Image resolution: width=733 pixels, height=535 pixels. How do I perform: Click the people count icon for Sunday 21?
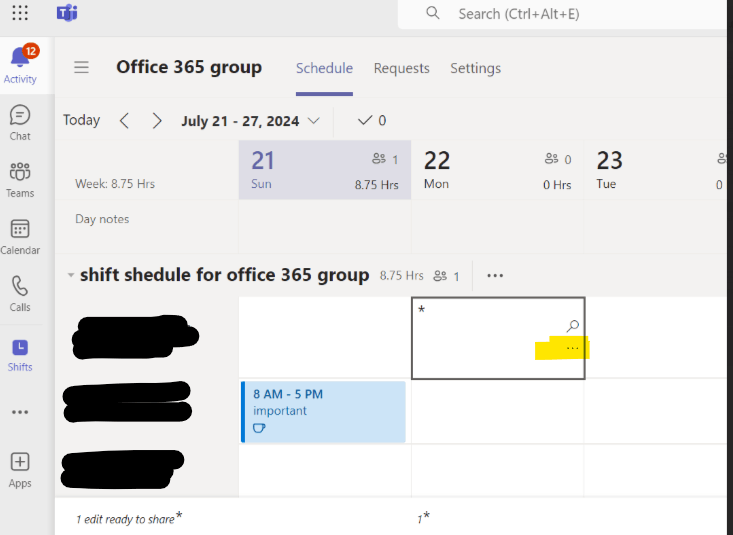(x=379, y=159)
